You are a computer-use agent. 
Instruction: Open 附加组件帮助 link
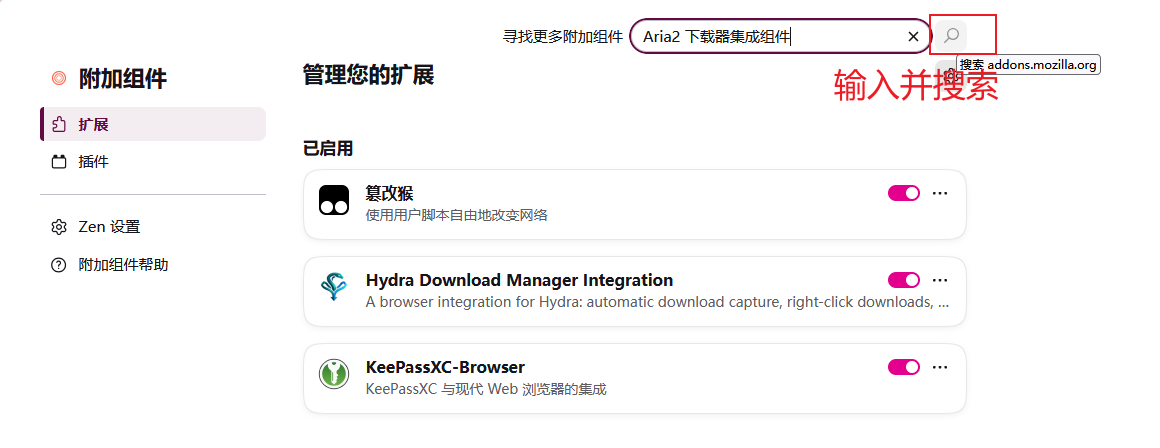click(153, 265)
